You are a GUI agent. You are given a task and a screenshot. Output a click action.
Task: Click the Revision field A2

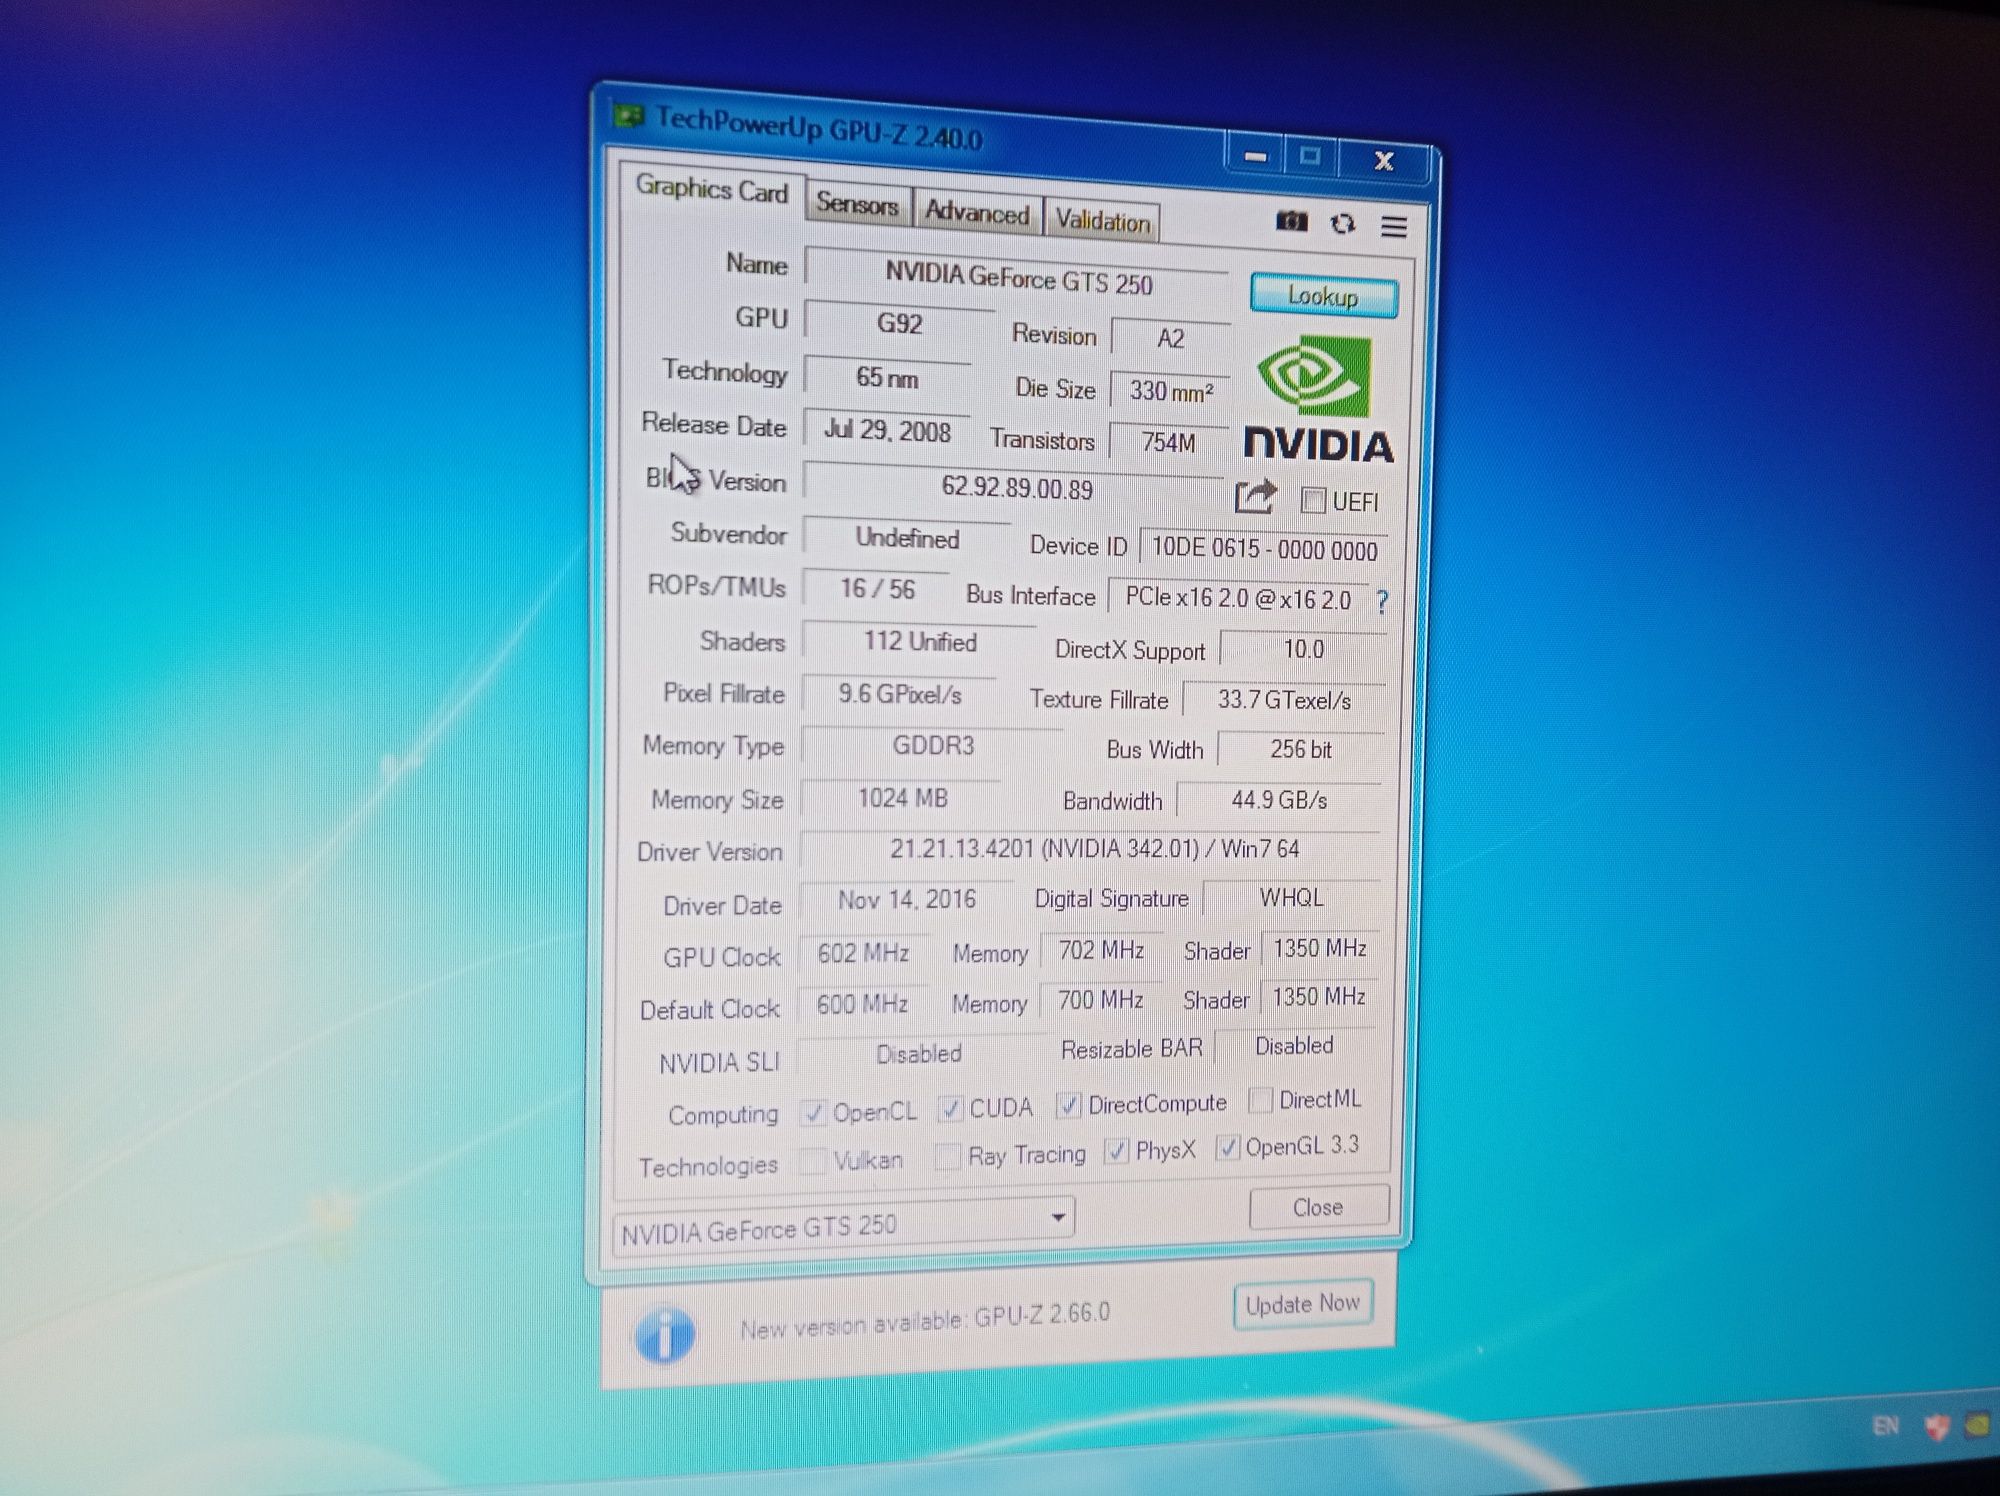[1170, 338]
